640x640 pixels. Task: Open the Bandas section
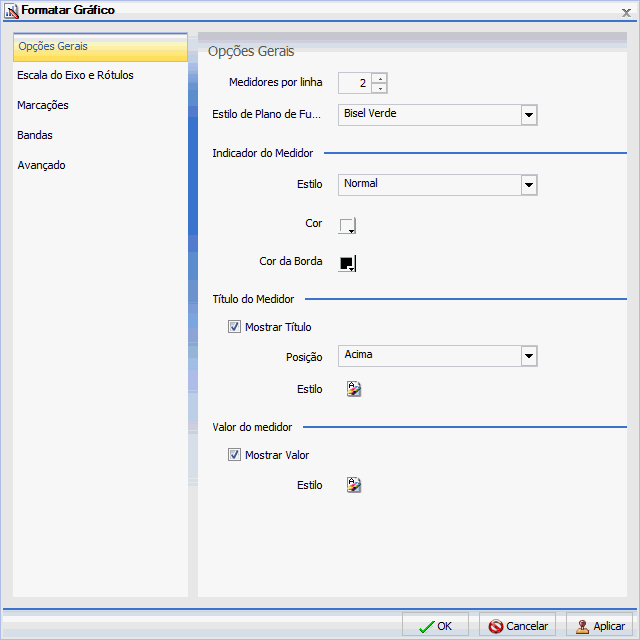point(35,135)
